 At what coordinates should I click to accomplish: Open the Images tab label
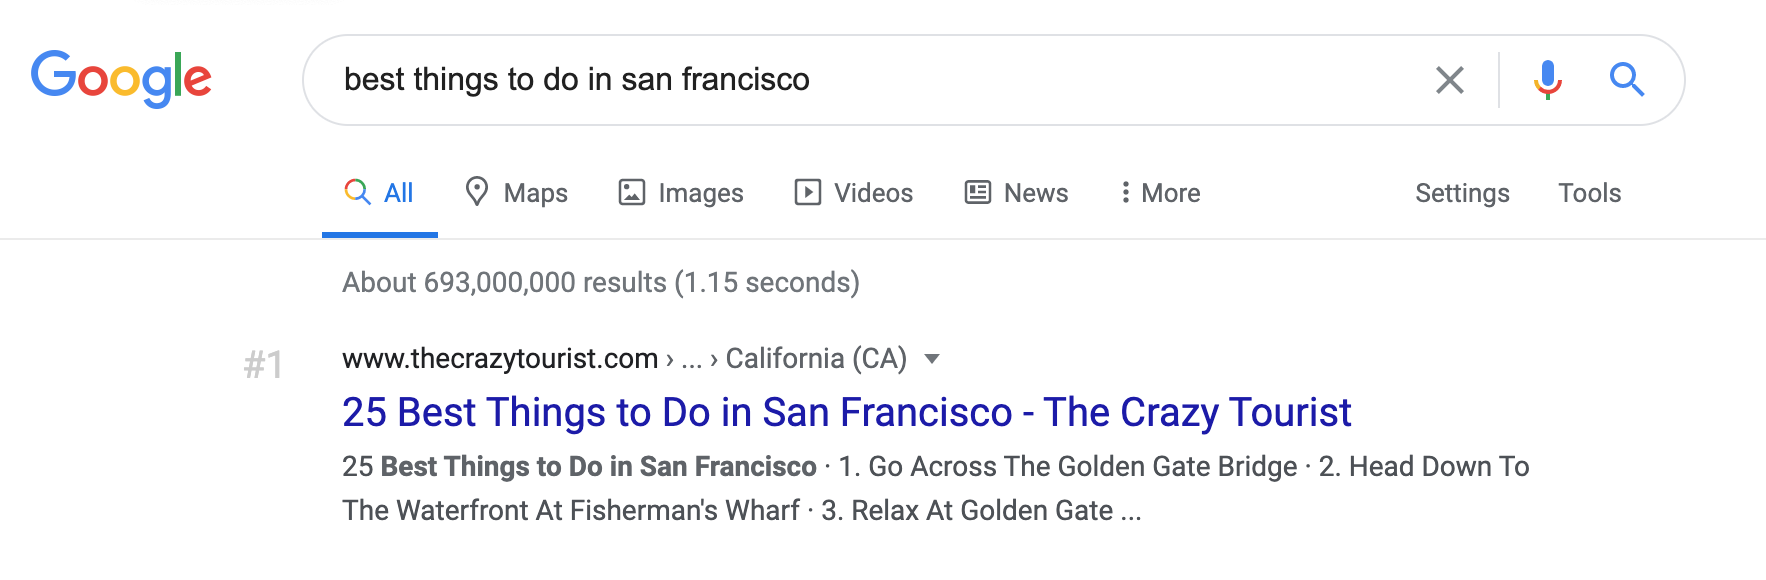click(x=700, y=193)
